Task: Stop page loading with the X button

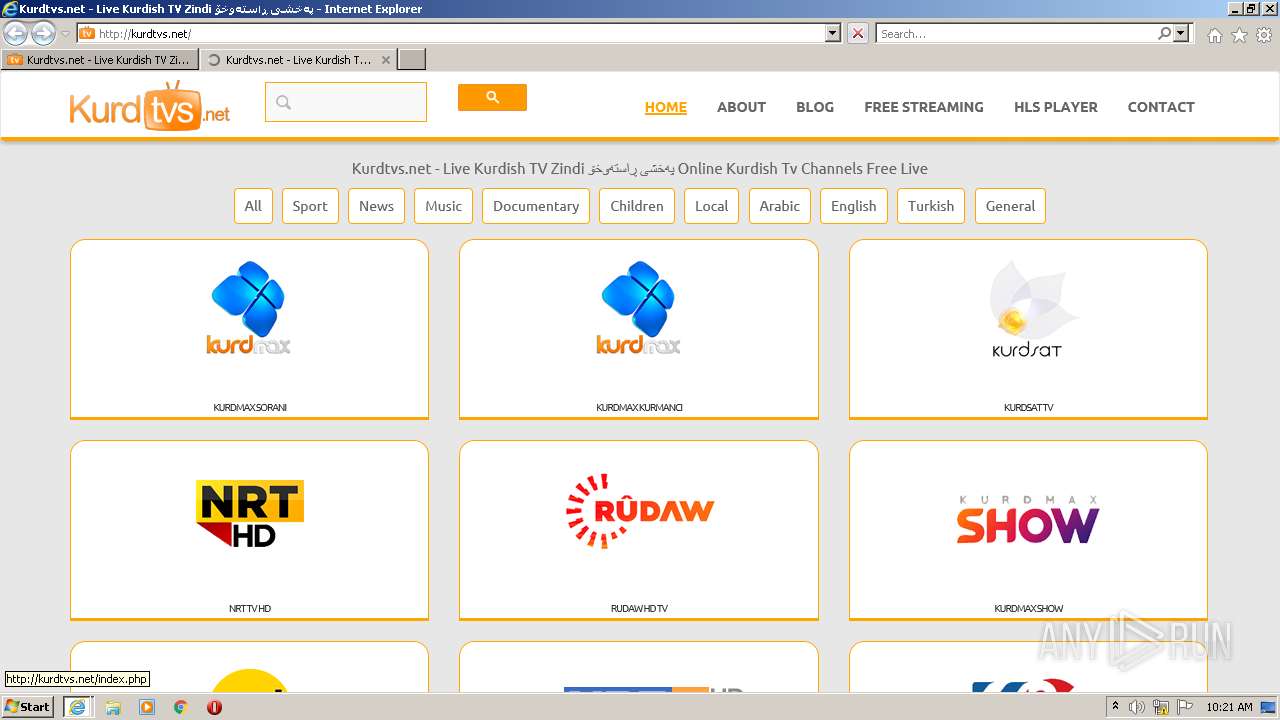Action: point(858,33)
